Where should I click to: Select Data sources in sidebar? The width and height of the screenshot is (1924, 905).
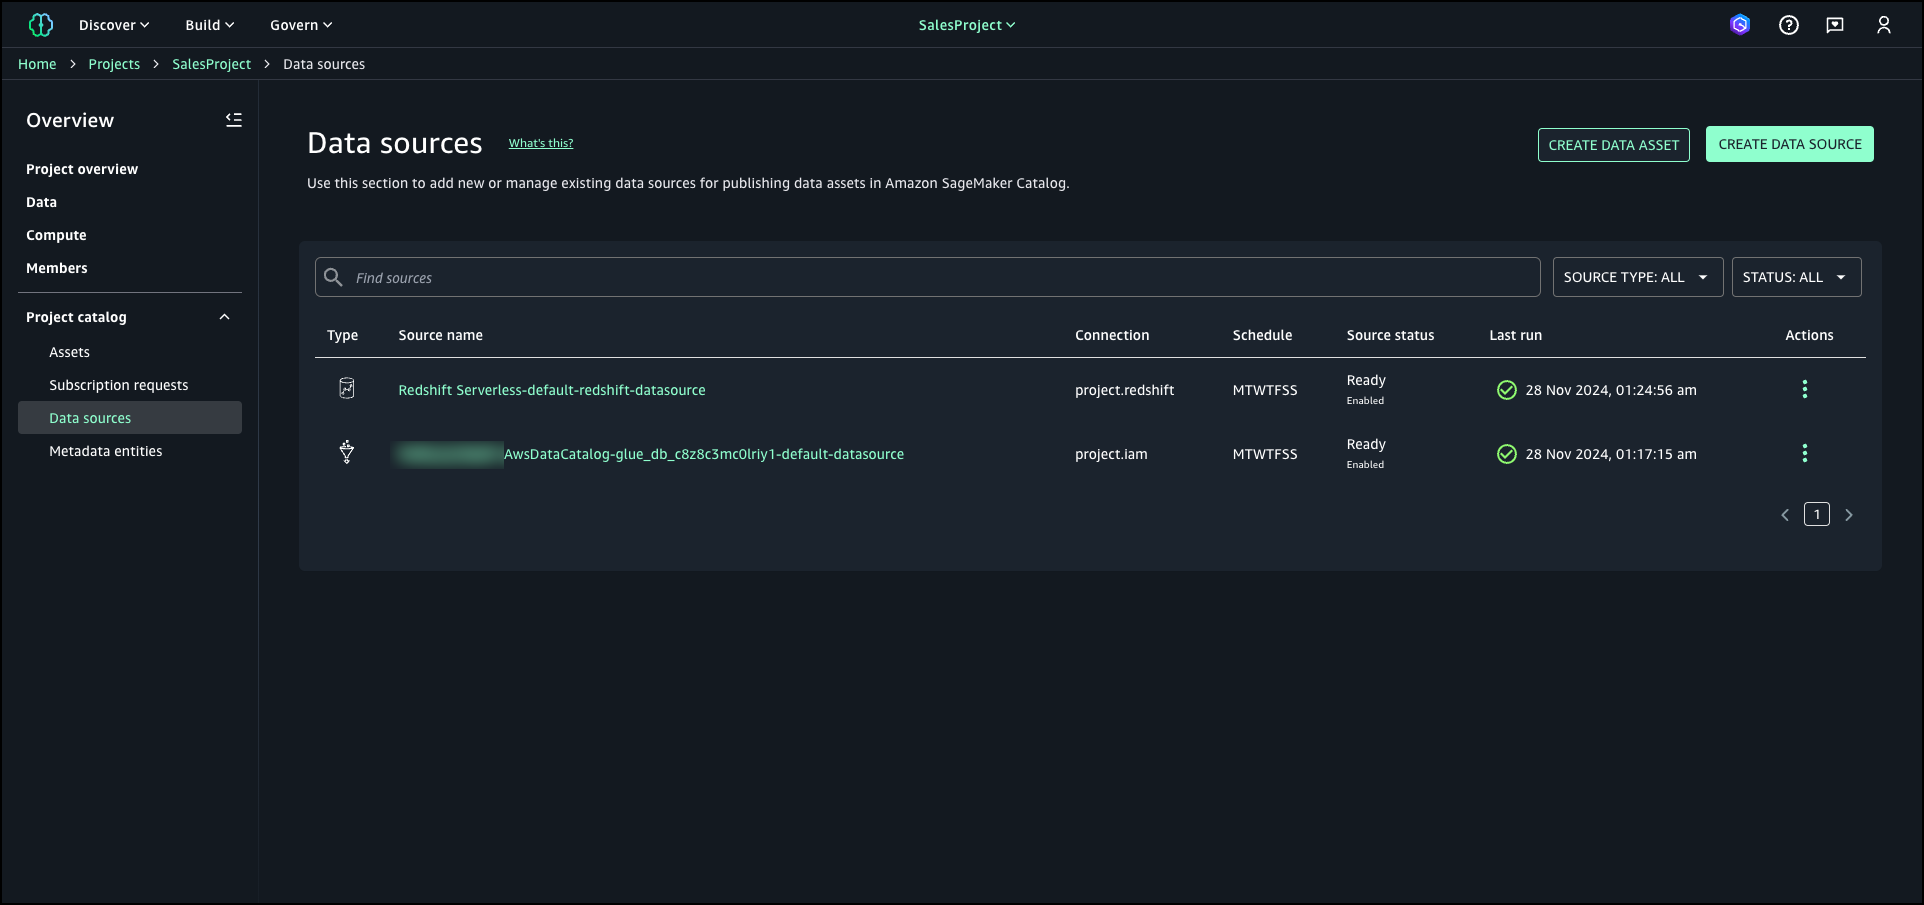pos(130,418)
